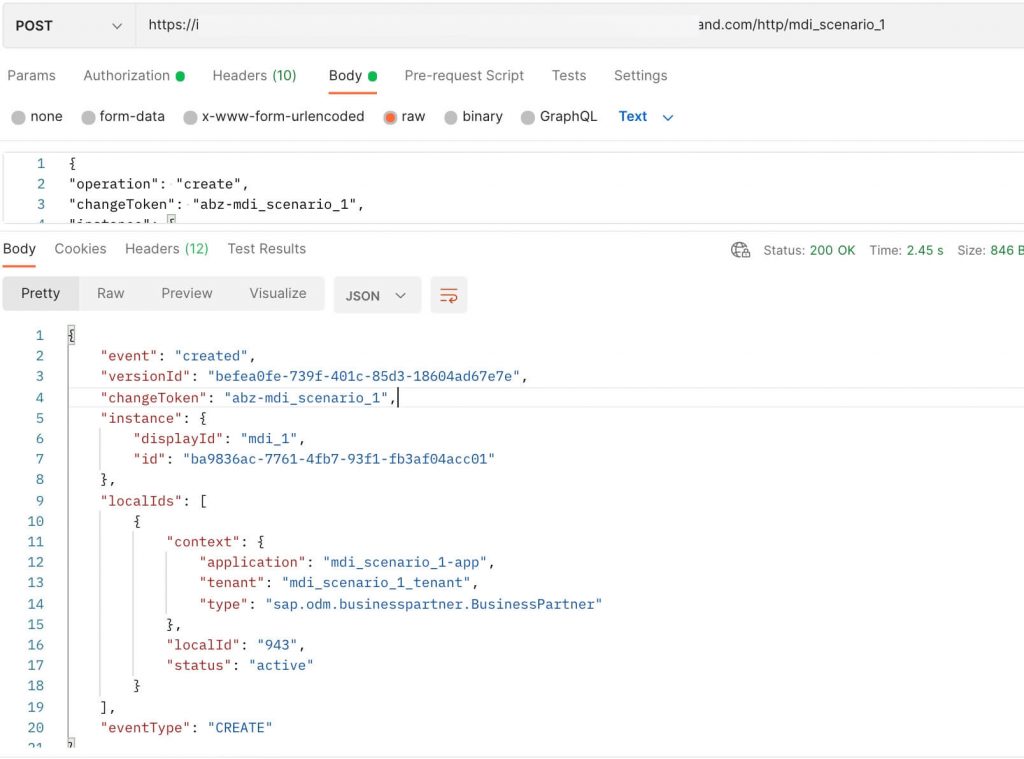Click response line number 10
The image size is (1024, 759).
tap(35, 521)
